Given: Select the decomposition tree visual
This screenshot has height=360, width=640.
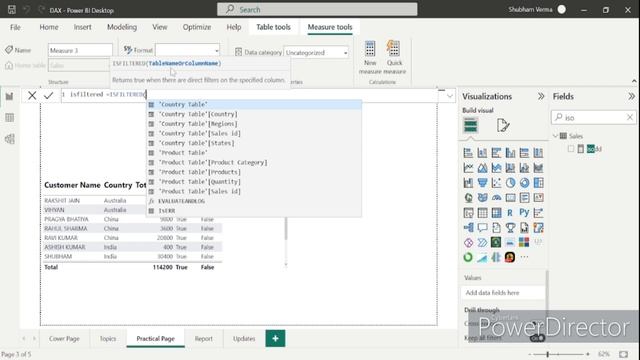Looking at the screenshot, I should point(468,228).
